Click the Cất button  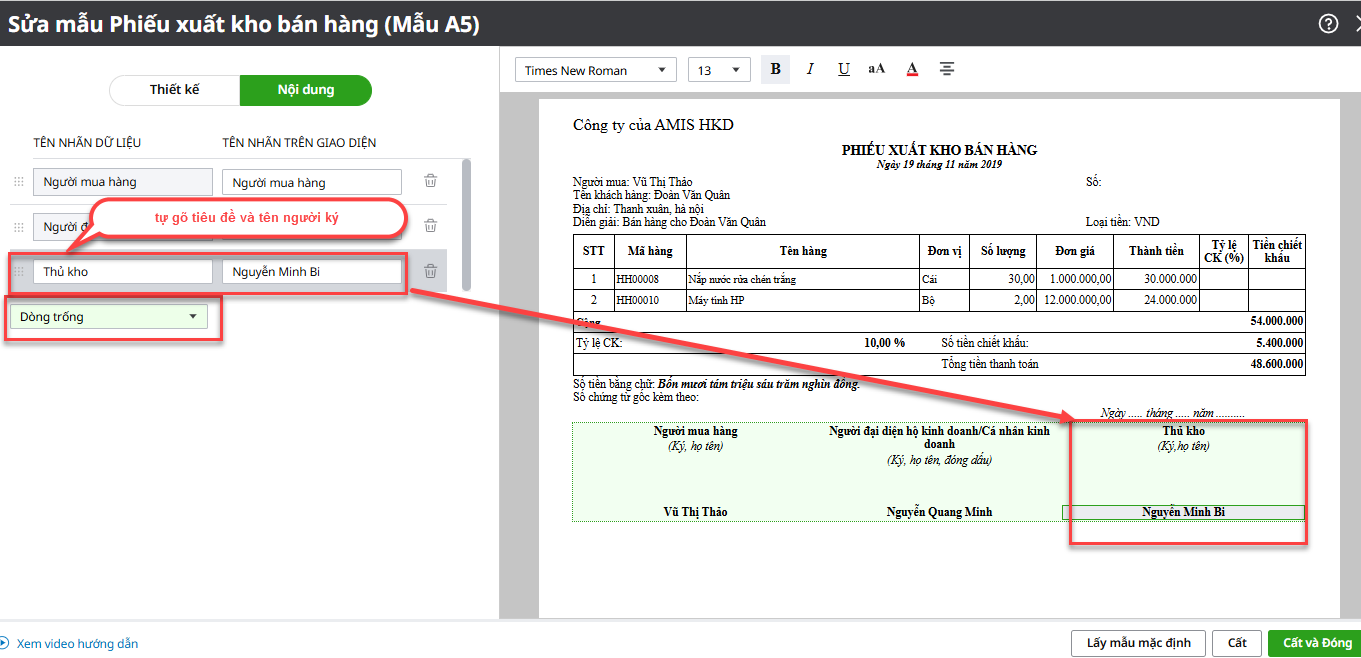point(1237,643)
